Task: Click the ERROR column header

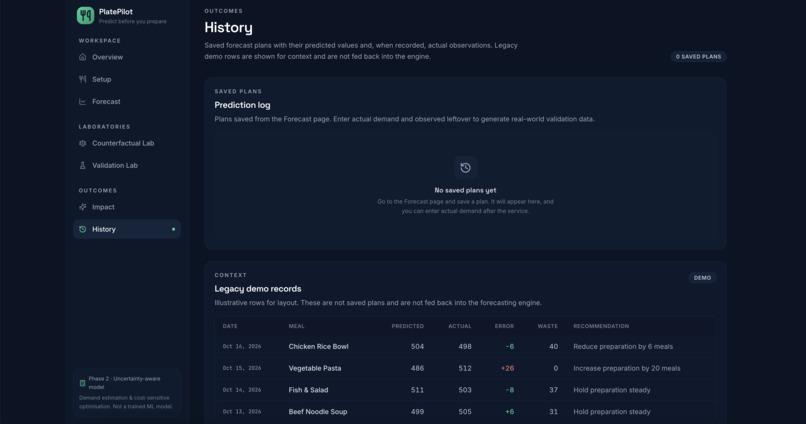Action: point(504,326)
